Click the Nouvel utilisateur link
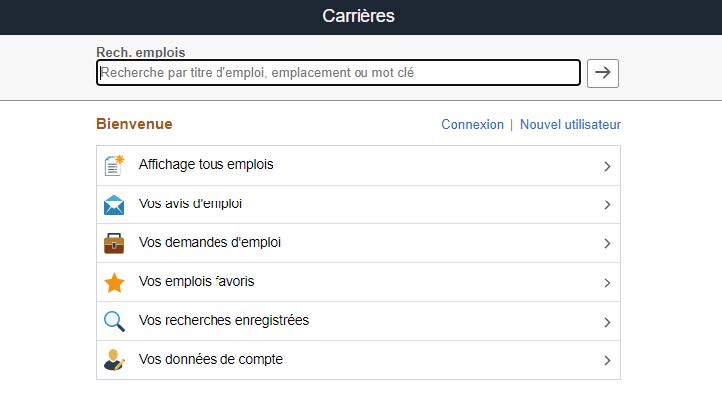The height and width of the screenshot is (400, 722). click(x=570, y=125)
